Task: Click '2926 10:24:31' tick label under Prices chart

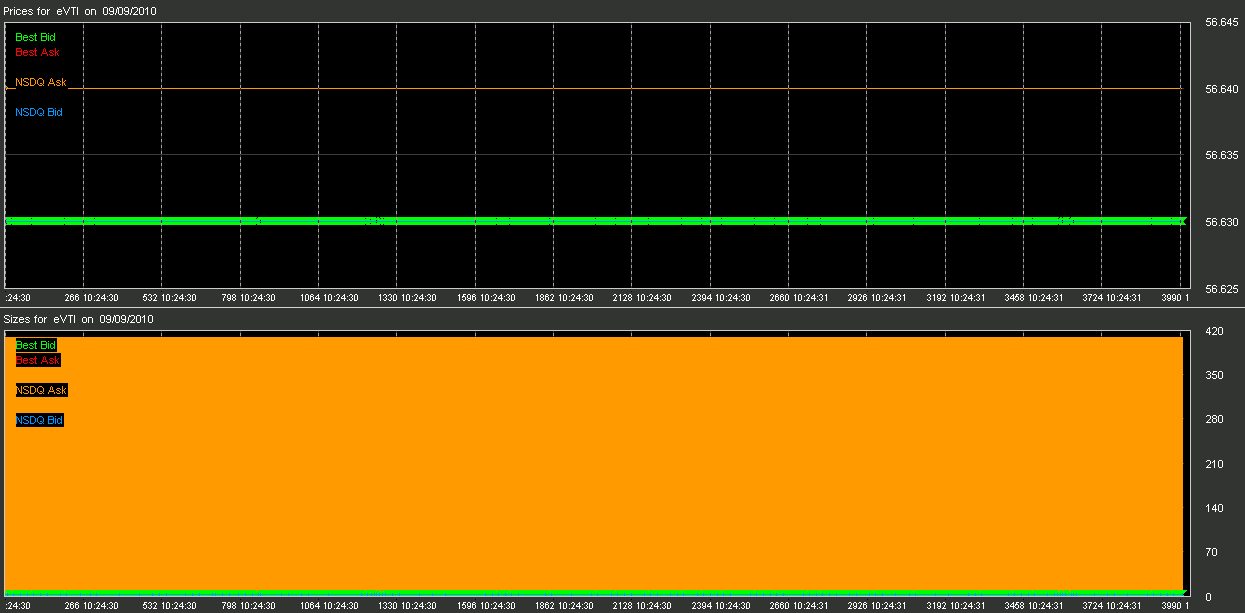Action: coord(877,297)
